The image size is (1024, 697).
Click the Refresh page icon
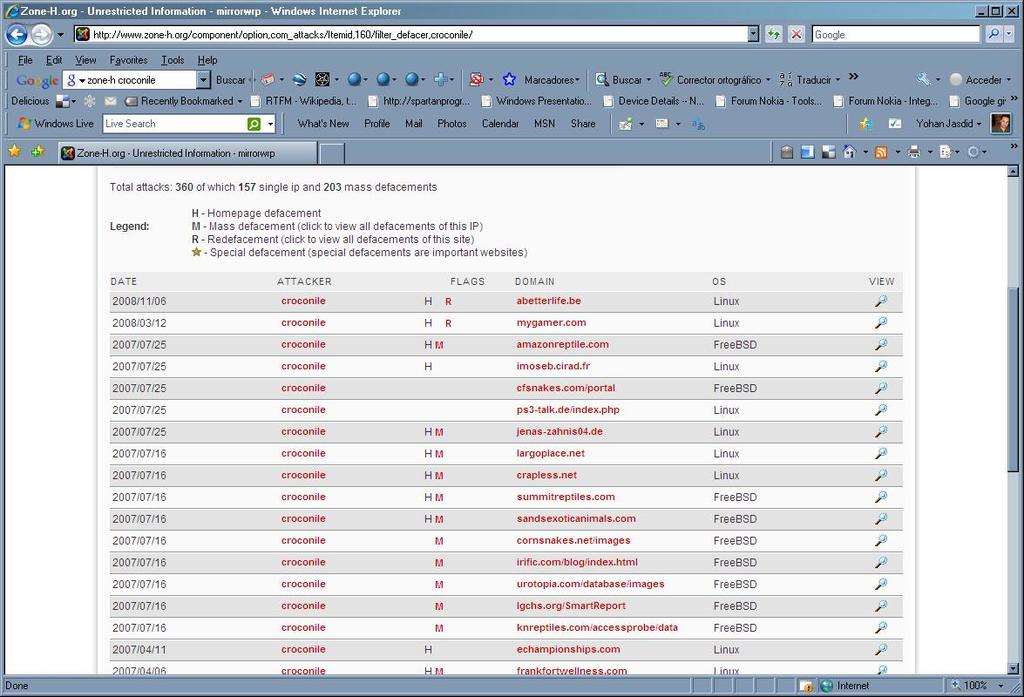tap(774, 34)
